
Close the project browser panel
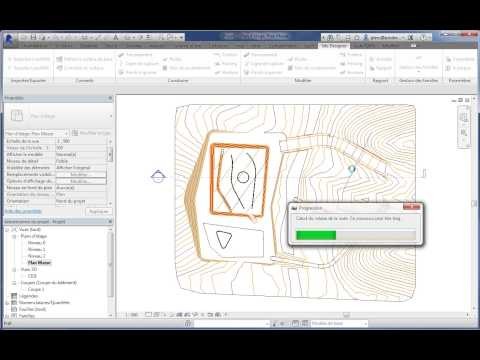(110, 221)
